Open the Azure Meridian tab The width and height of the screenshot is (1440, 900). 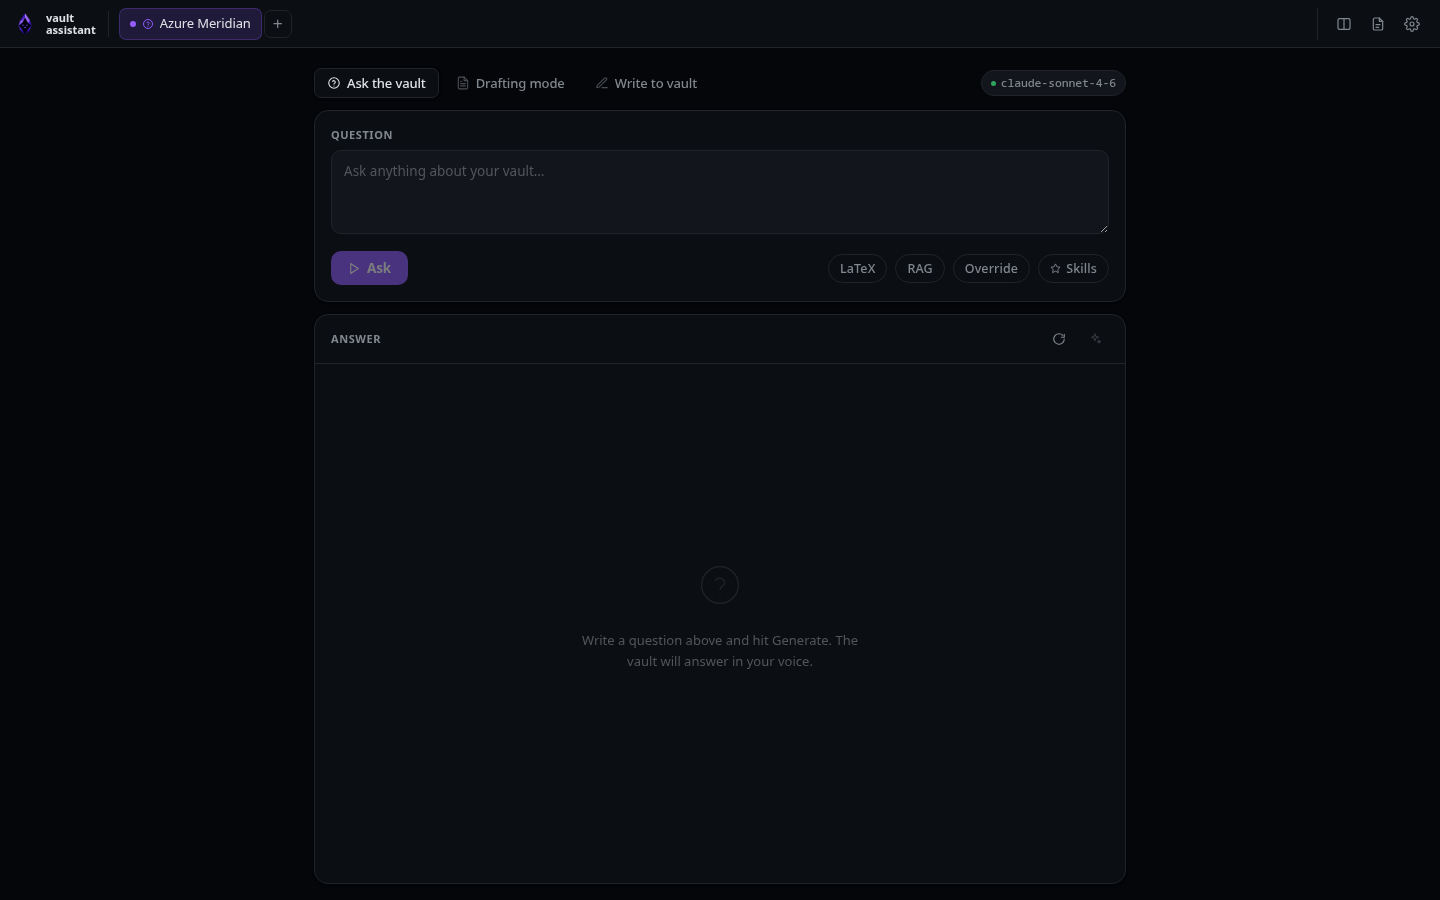tap(190, 24)
